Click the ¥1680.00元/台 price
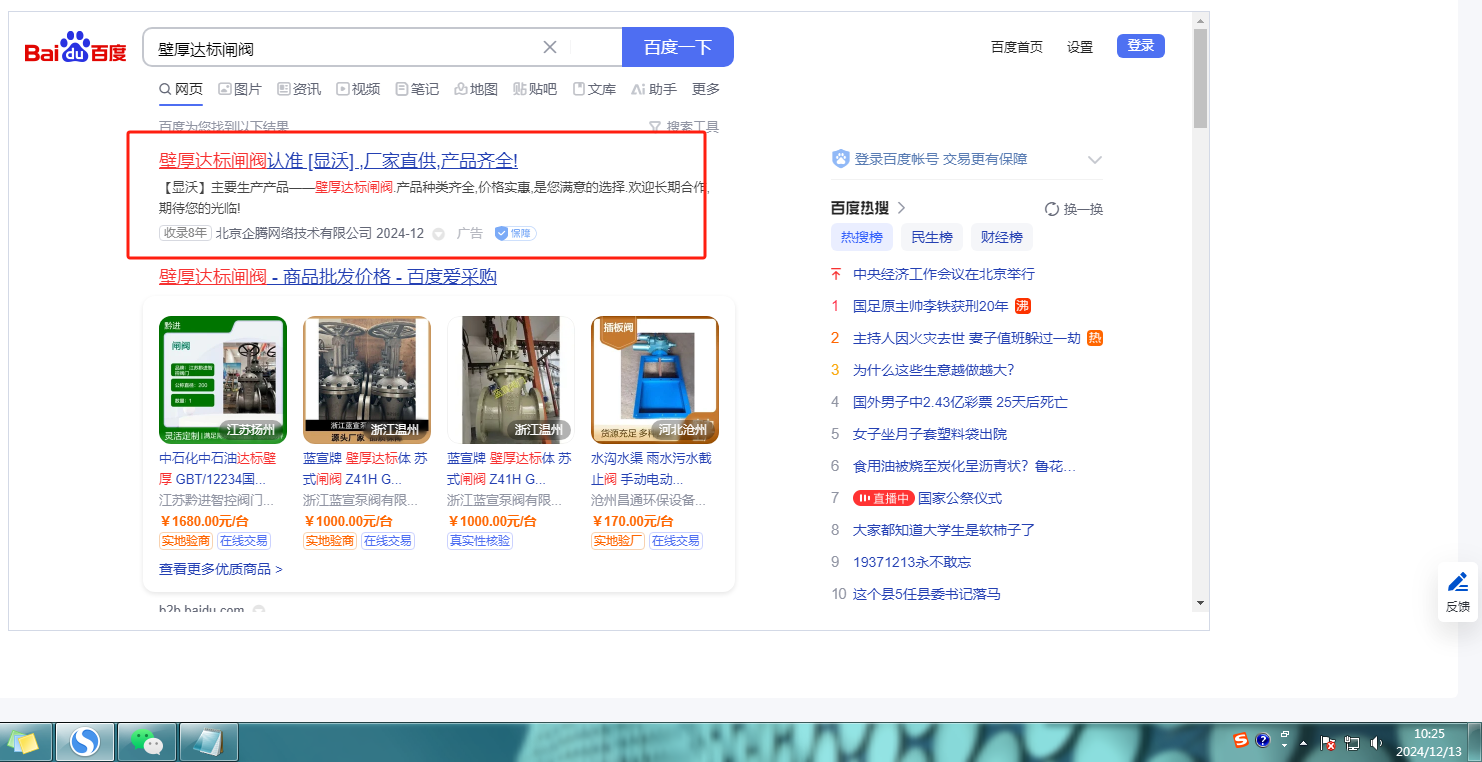Image resolution: width=1482 pixels, height=762 pixels. tap(204, 521)
